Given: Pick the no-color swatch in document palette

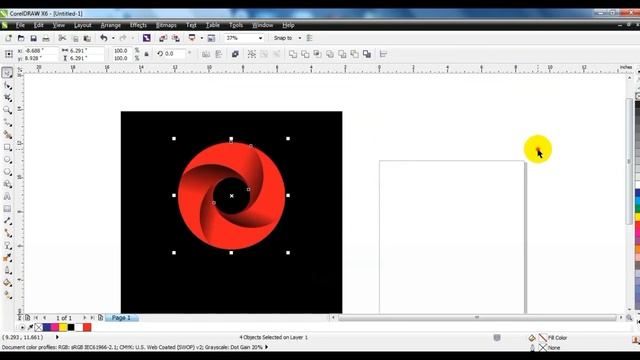Looking at the screenshot, I should [x=38, y=327].
